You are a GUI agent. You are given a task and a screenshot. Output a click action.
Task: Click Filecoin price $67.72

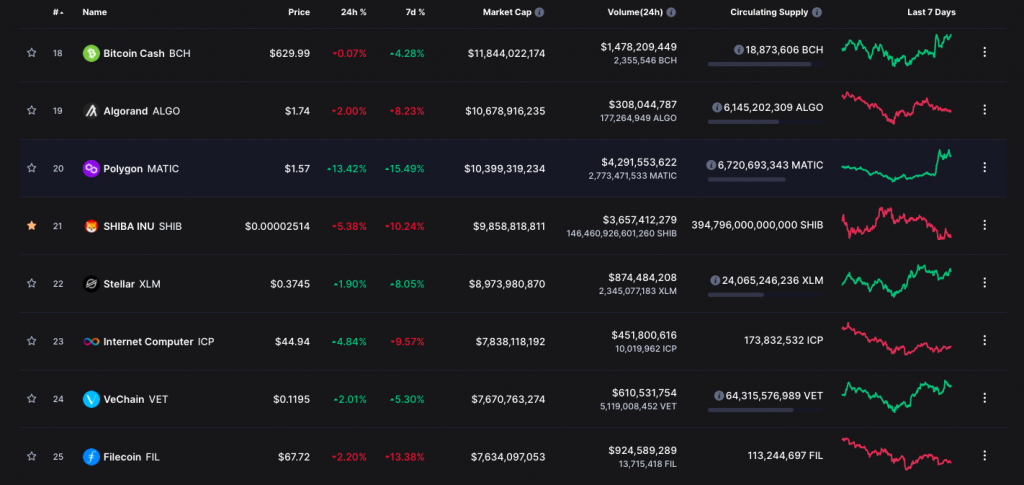click(x=293, y=457)
